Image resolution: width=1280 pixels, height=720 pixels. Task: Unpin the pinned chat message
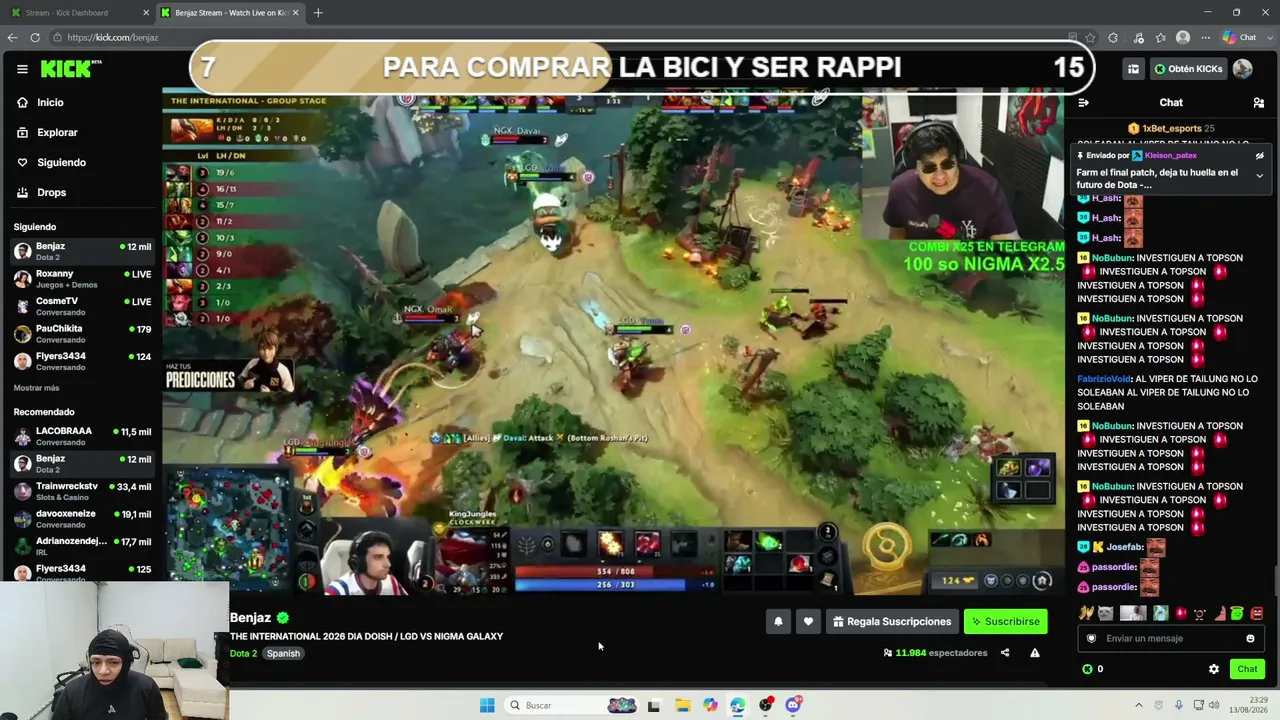(1260, 156)
